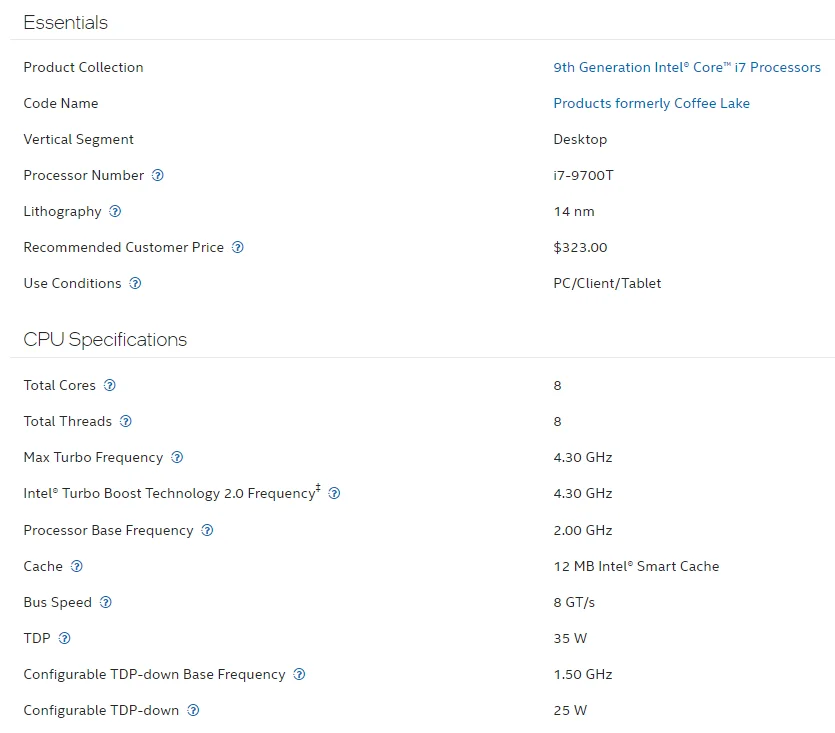Click the $323.00 price value
Screen dimensions: 835x733
coord(580,247)
